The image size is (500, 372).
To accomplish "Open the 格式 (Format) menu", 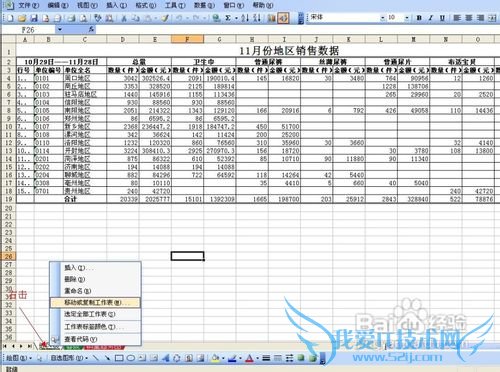I will pos(145,5).
